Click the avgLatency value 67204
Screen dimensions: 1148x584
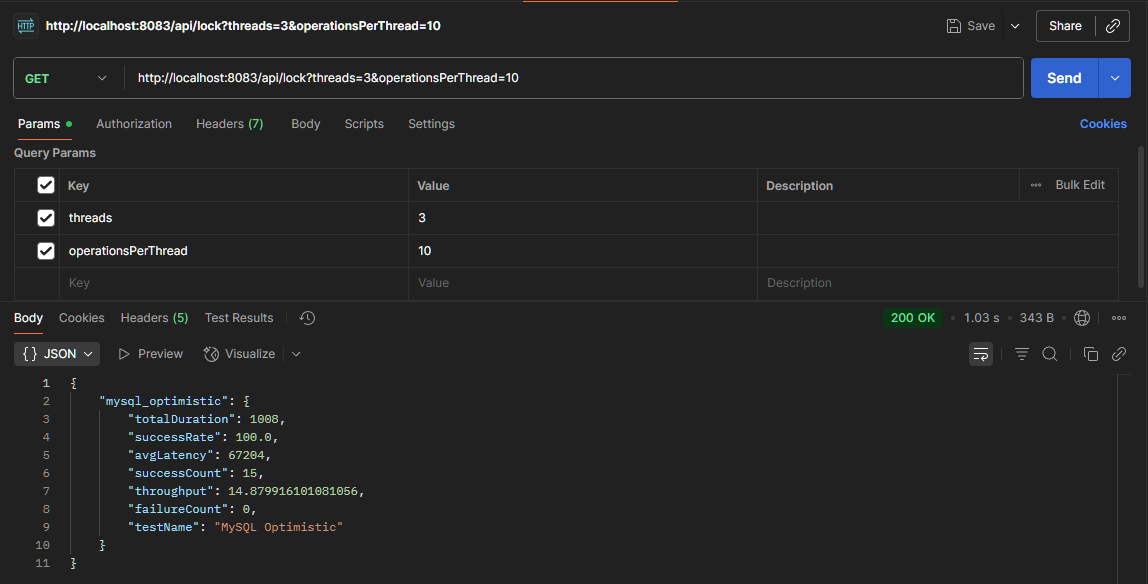[x=246, y=455]
